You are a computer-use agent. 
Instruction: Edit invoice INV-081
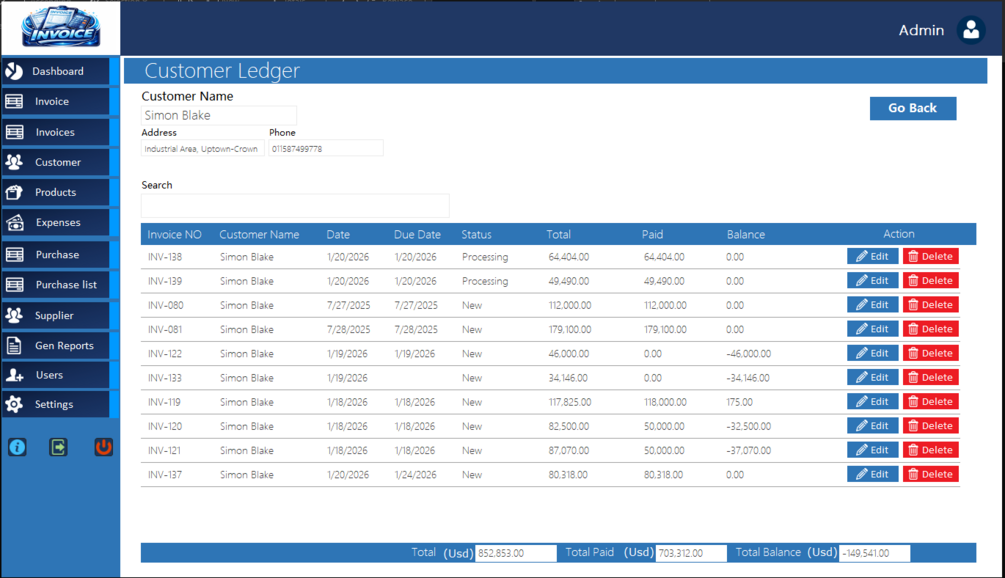pyautogui.click(x=872, y=329)
